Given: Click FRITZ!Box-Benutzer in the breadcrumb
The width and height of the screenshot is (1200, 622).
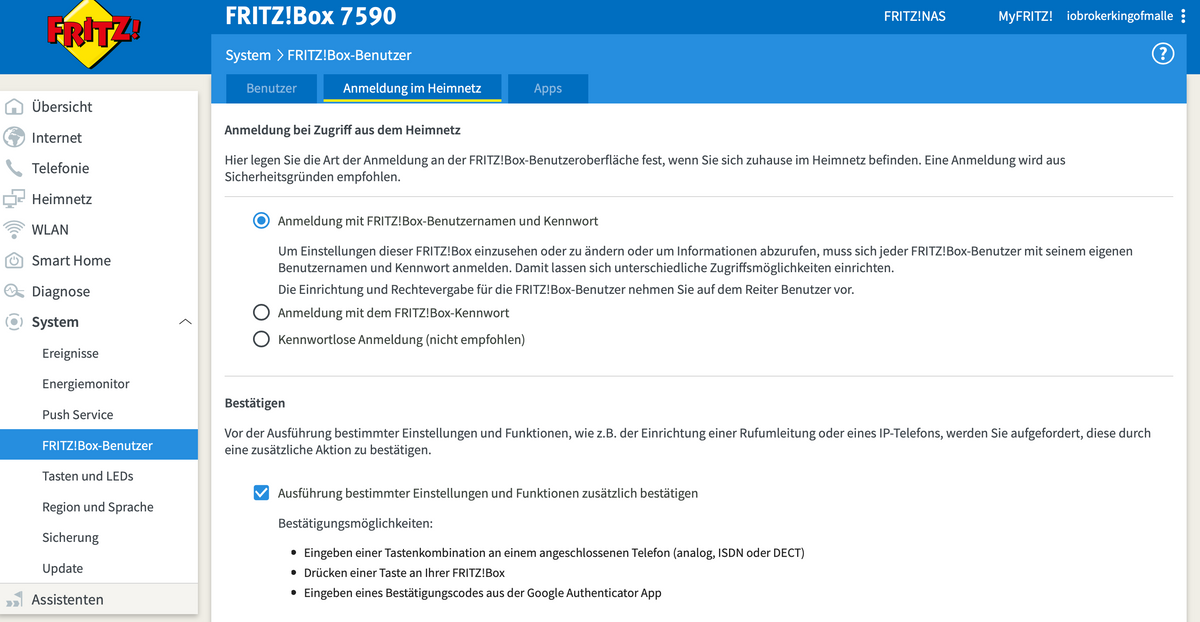Looking at the screenshot, I should pos(349,55).
